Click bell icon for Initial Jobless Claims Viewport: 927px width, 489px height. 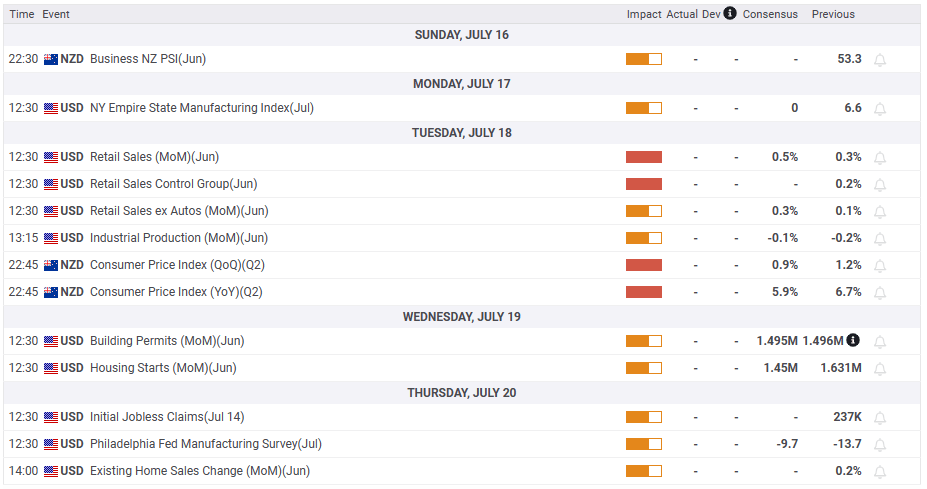[881, 418]
